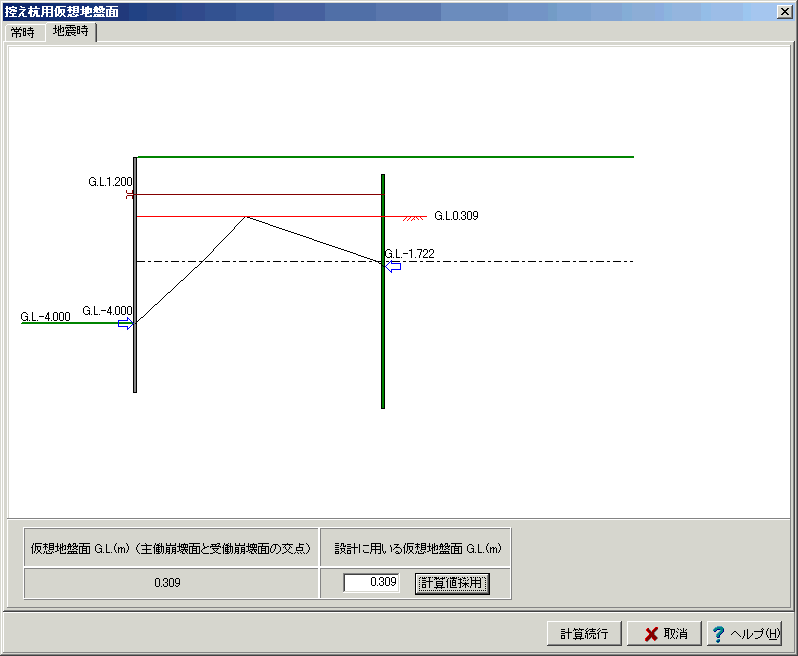798x656 pixels.
Task: Click the 仮想地盤面 G.L.(m) header cell
Action: pyautogui.click(x=171, y=548)
